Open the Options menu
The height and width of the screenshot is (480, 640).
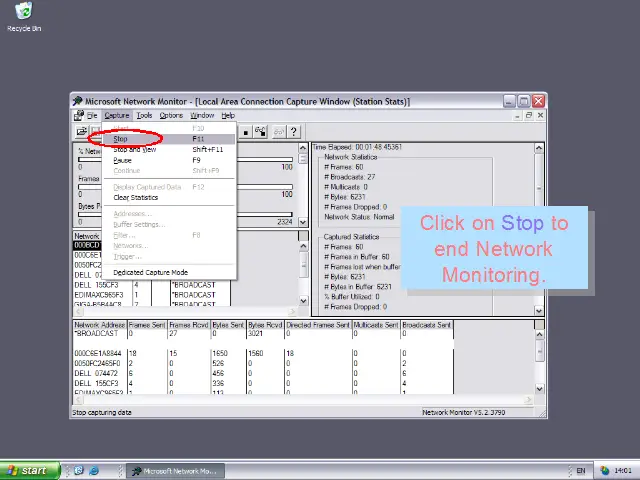[x=171, y=116]
